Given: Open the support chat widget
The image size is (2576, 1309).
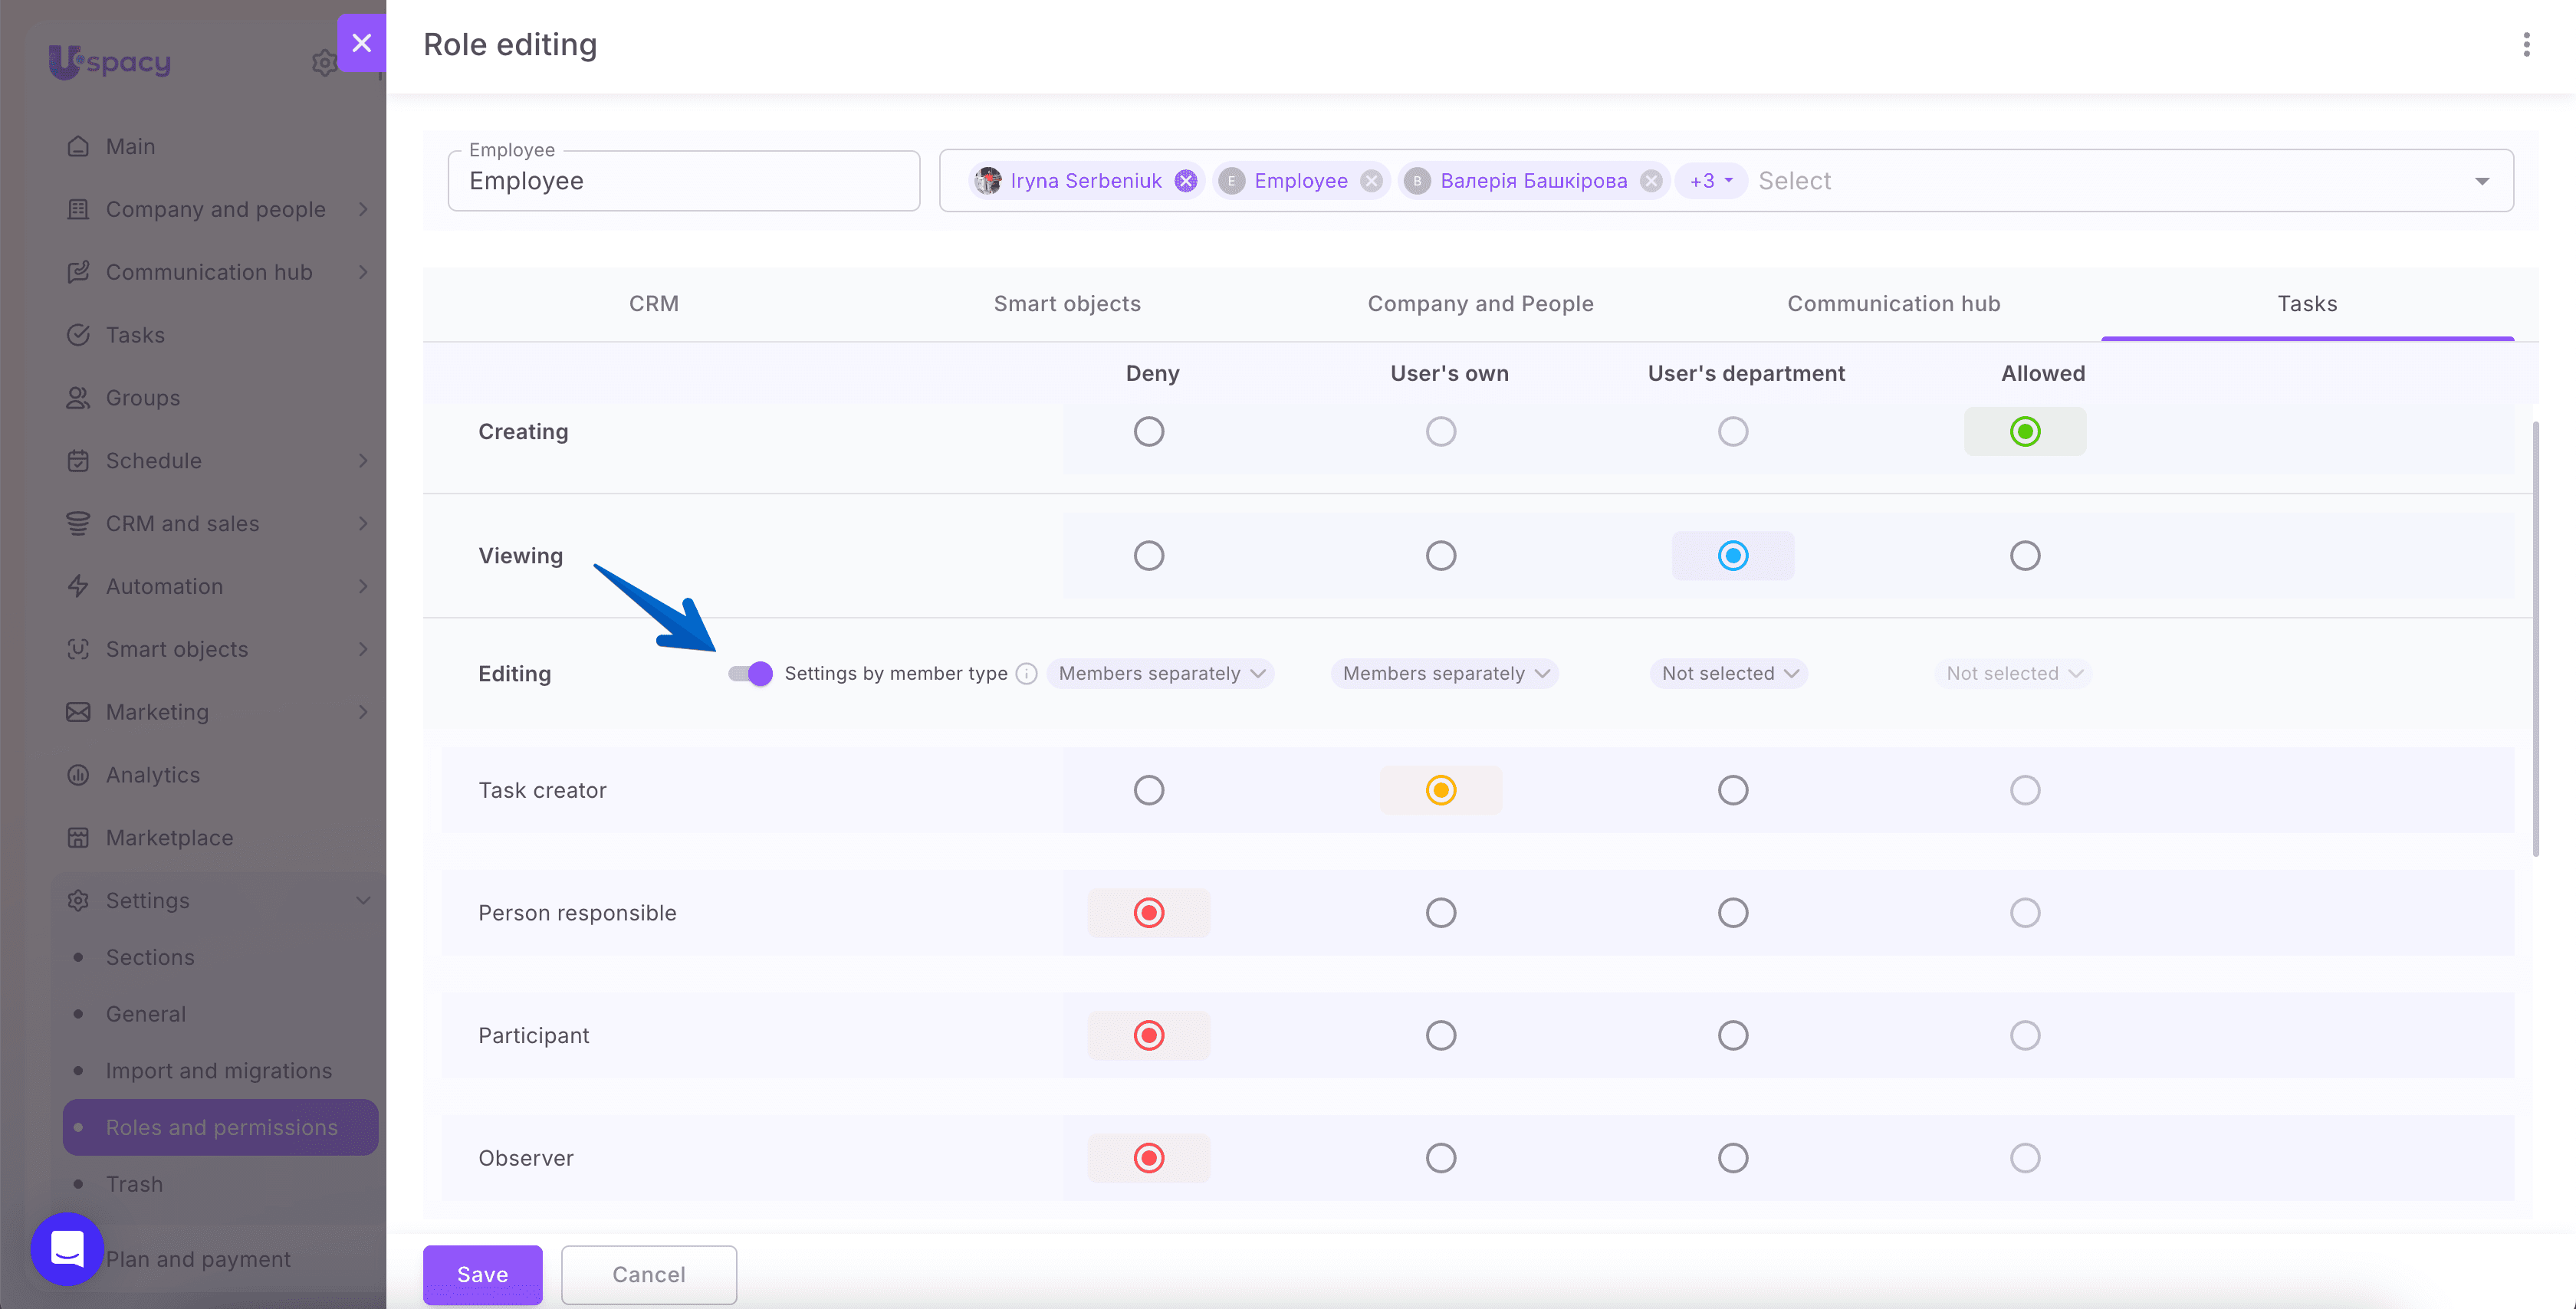Looking at the screenshot, I should pyautogui.click(x=67, y=1249).
